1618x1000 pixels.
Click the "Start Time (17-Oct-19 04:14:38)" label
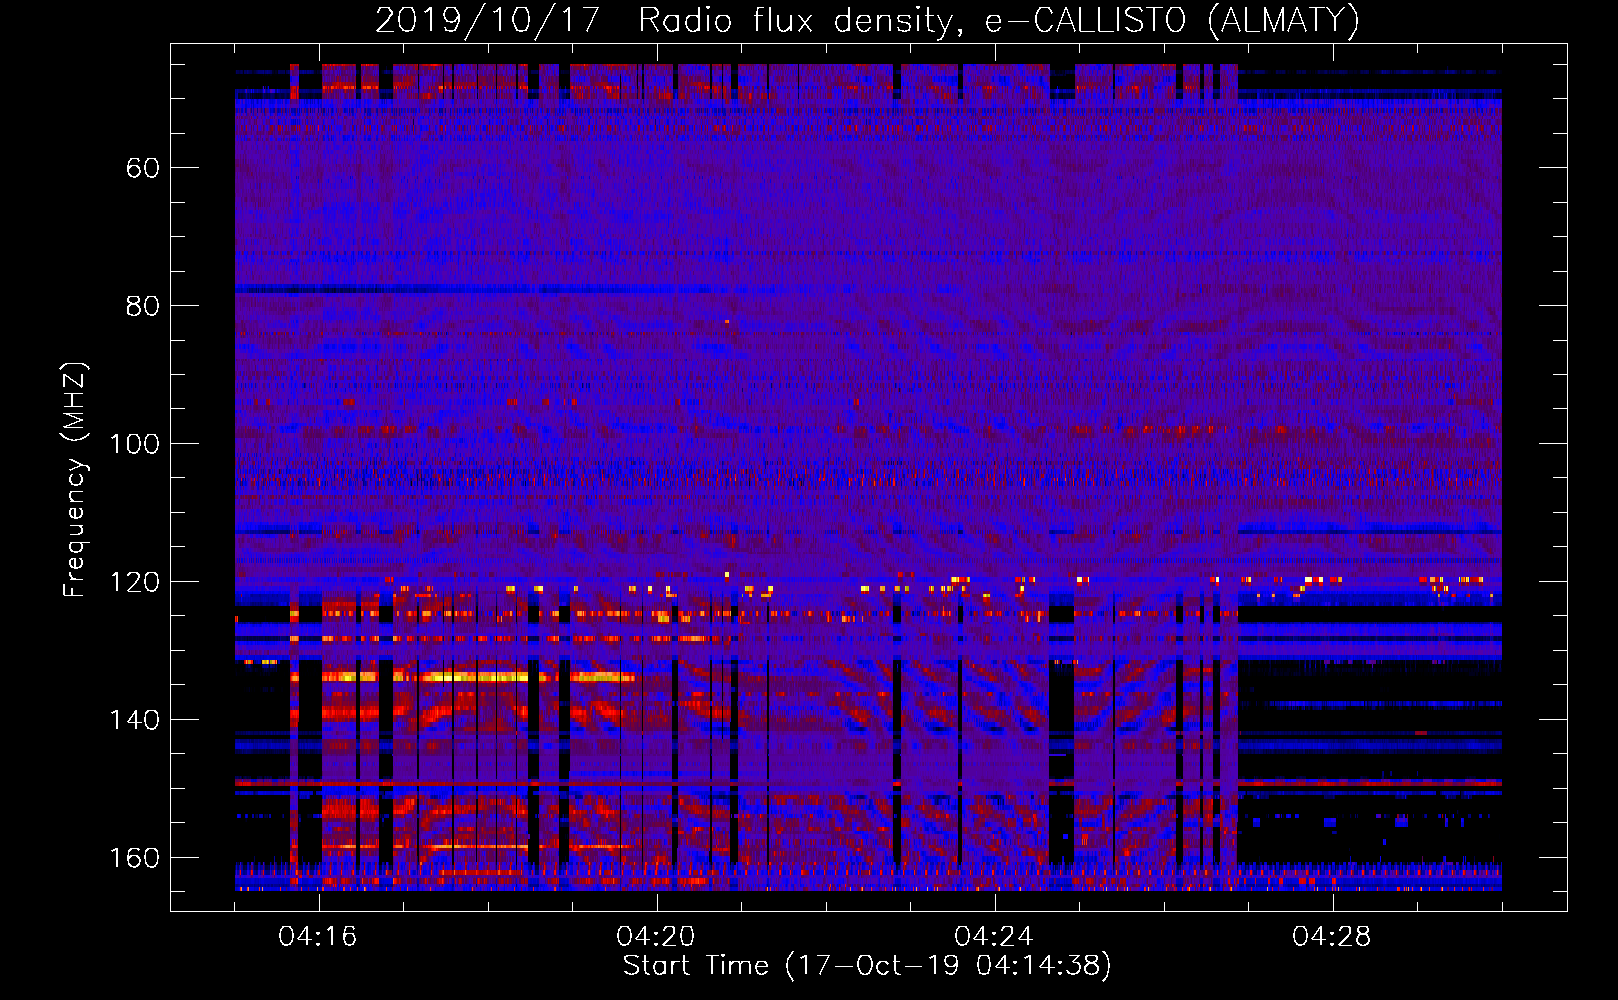867,966
